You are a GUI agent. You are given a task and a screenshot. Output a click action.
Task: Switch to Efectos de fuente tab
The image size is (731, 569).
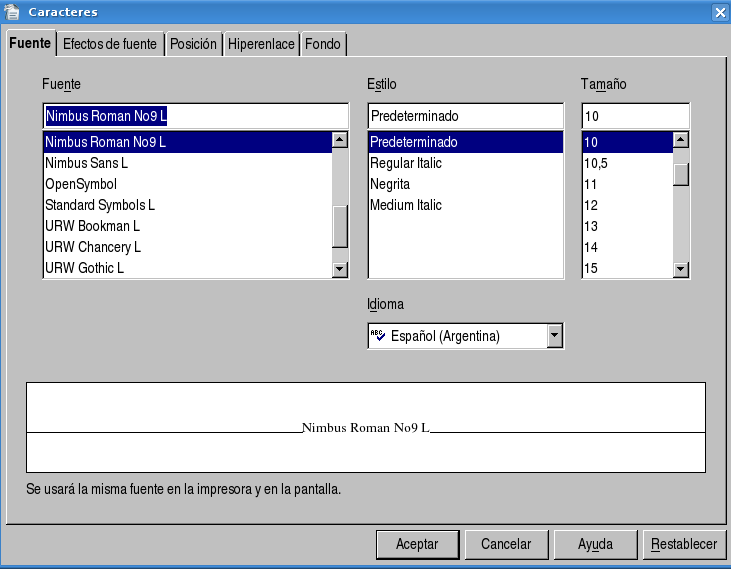(110, 45)
